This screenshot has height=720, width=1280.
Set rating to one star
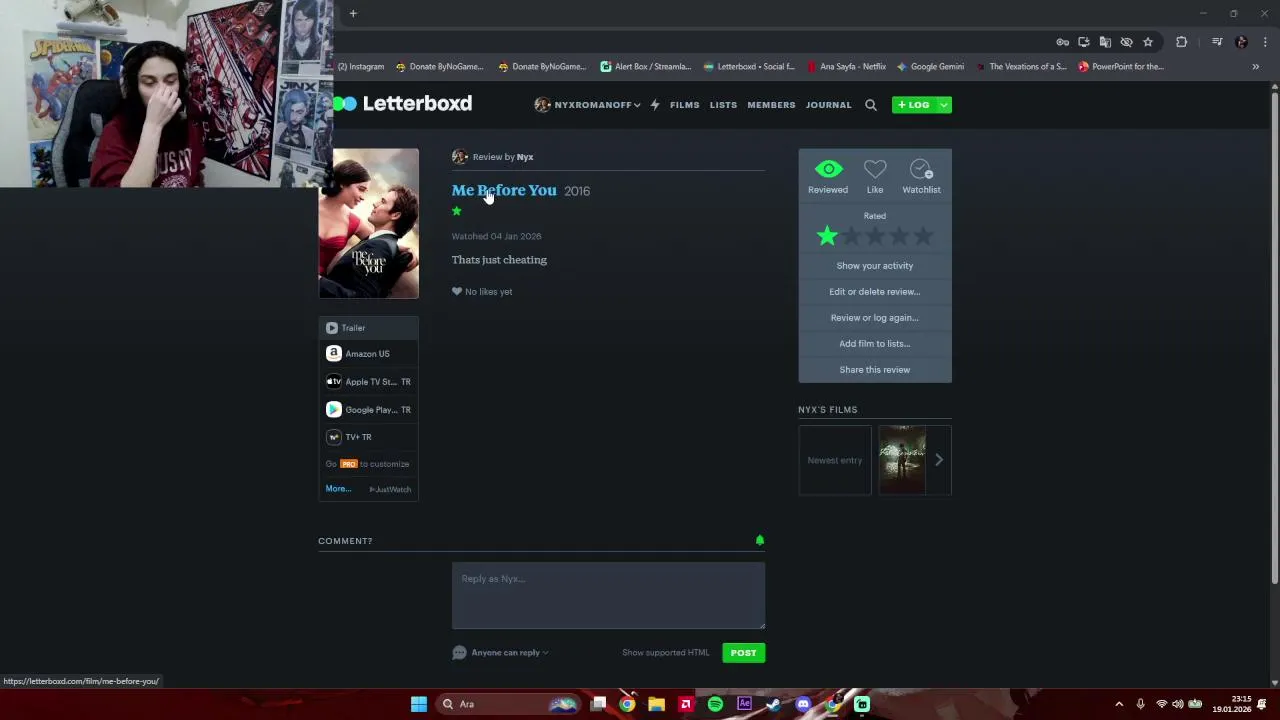click(827, 236)
